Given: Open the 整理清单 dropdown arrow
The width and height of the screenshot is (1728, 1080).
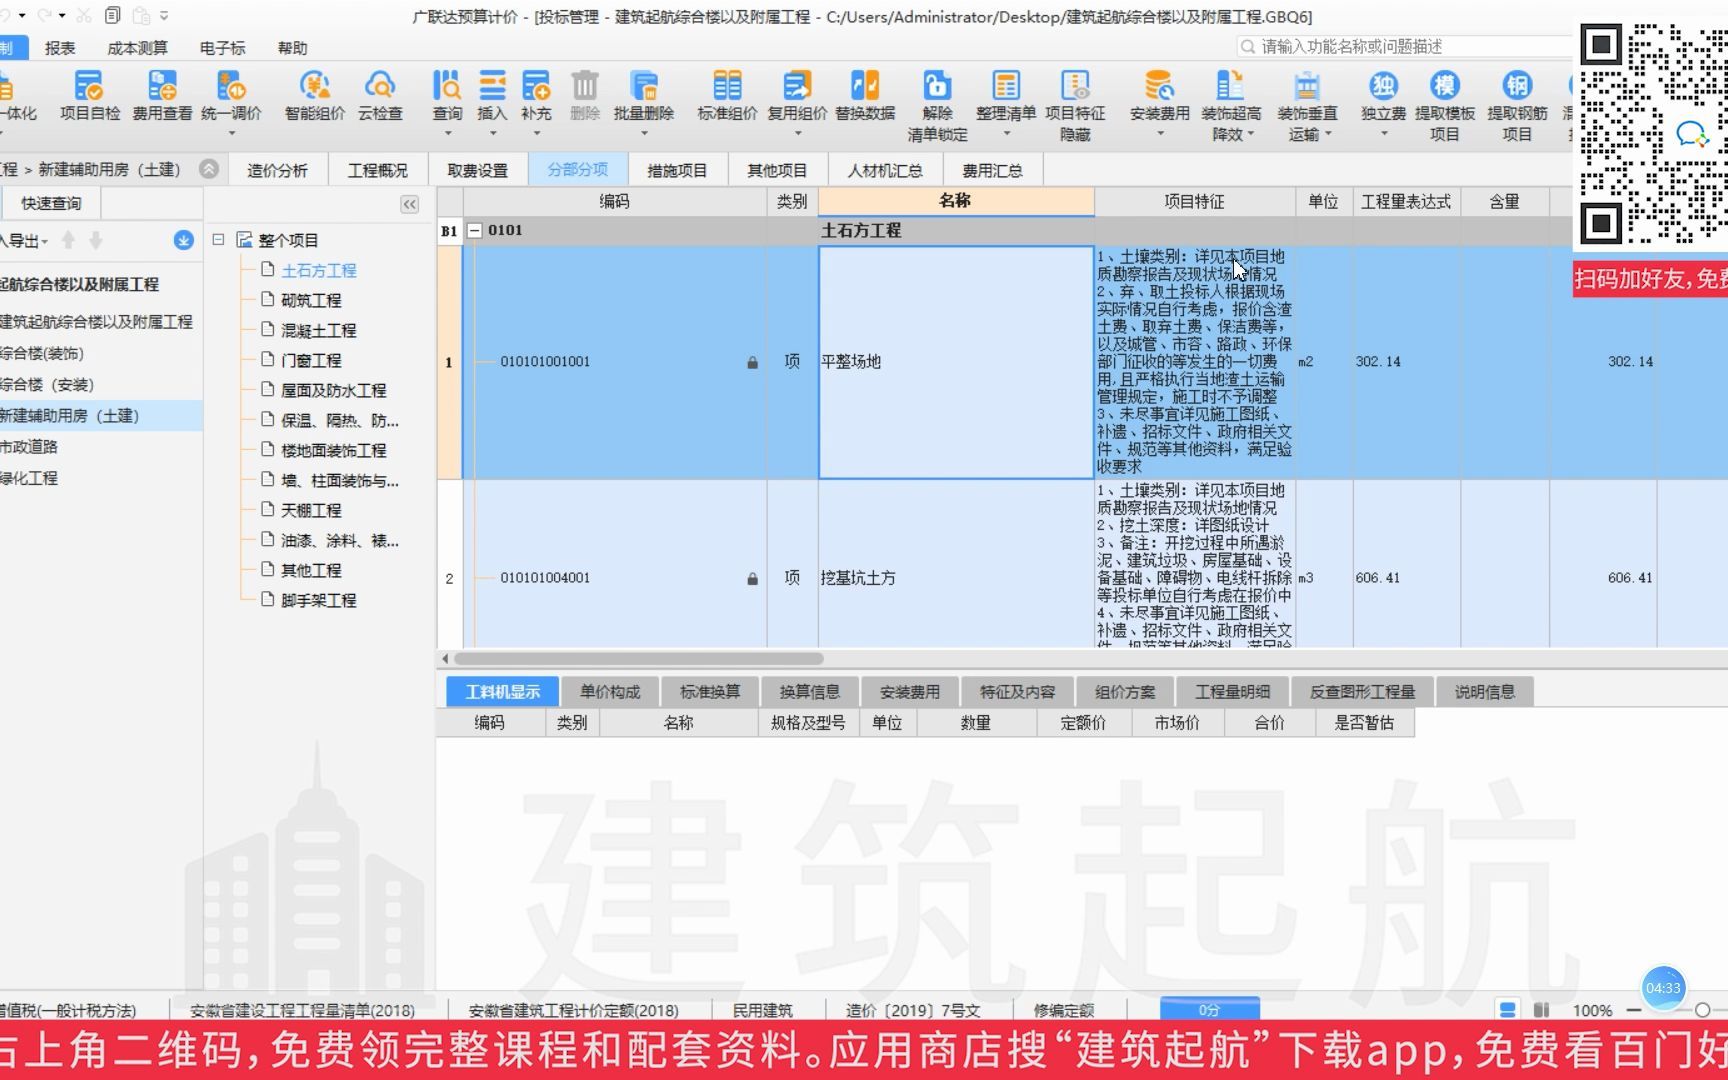Looking at the screenshot, I should coord(1006,134).
